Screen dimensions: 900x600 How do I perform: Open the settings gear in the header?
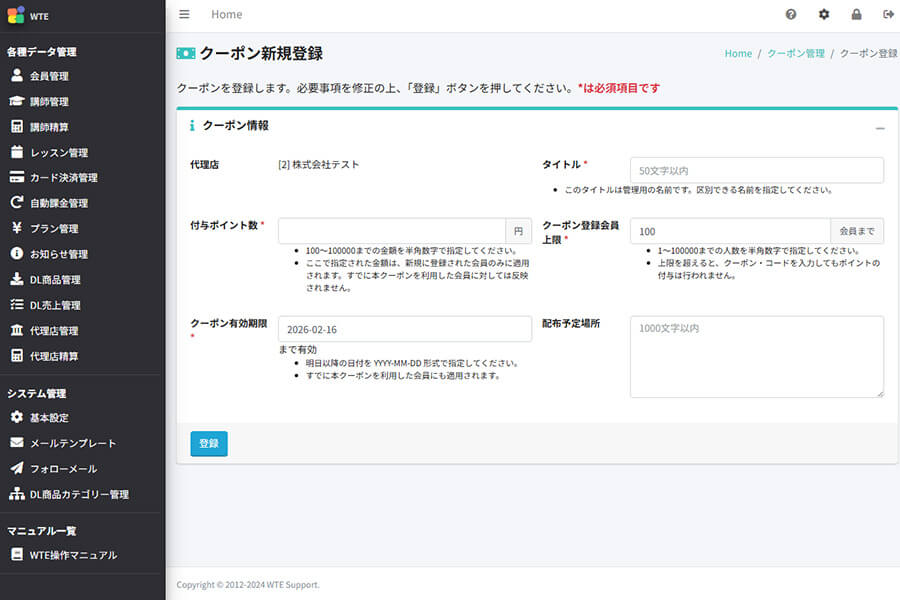(x=824, y=14)
